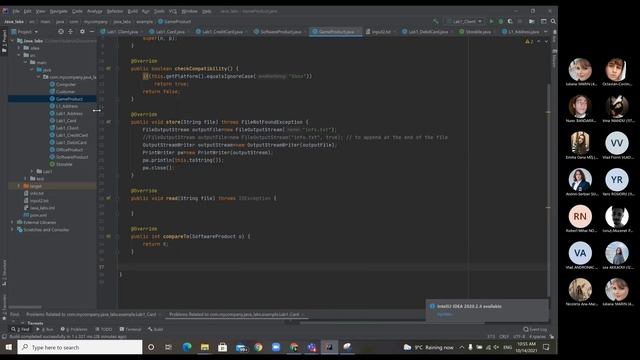
Task: Select SoftwareProduct class in project tree
Action: tap(69, 157)
